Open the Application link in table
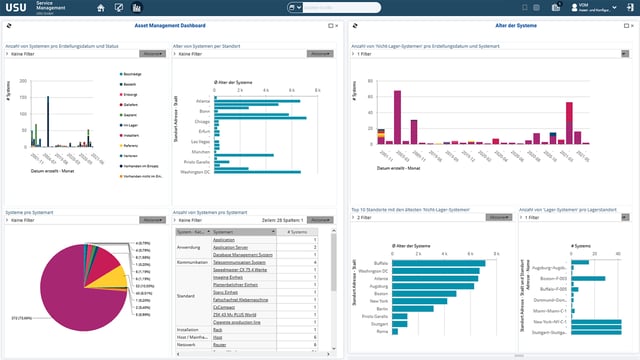The image size is (640, 360). pos(224,240)
